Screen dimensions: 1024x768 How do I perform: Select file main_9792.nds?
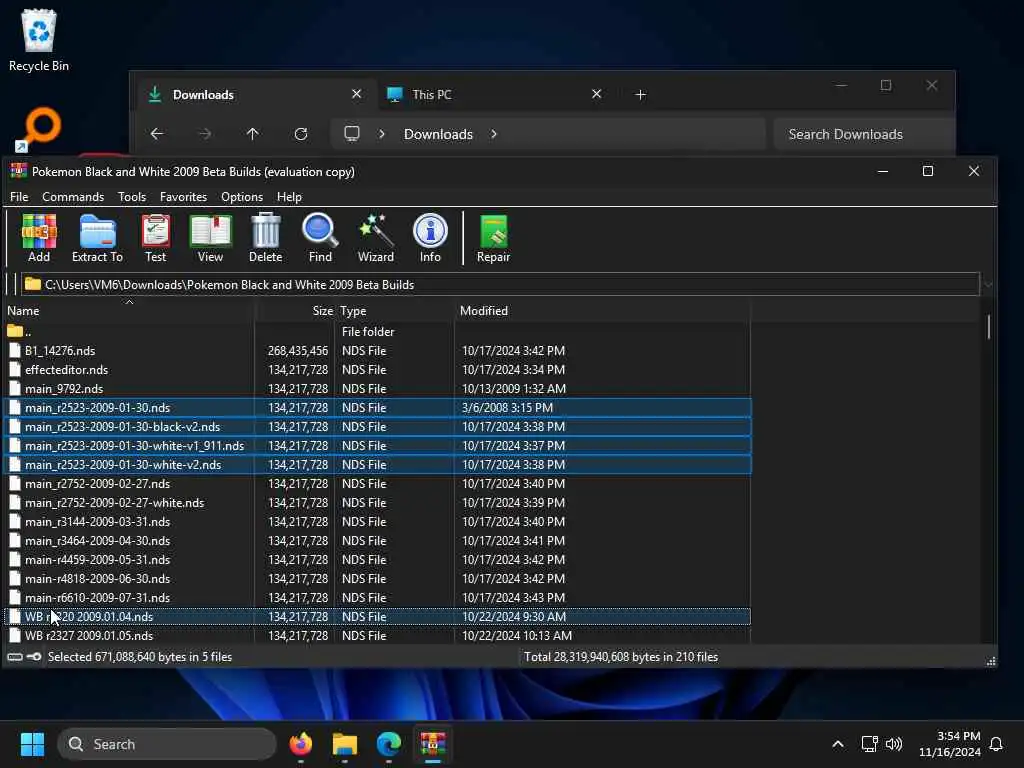pos(377,389)
